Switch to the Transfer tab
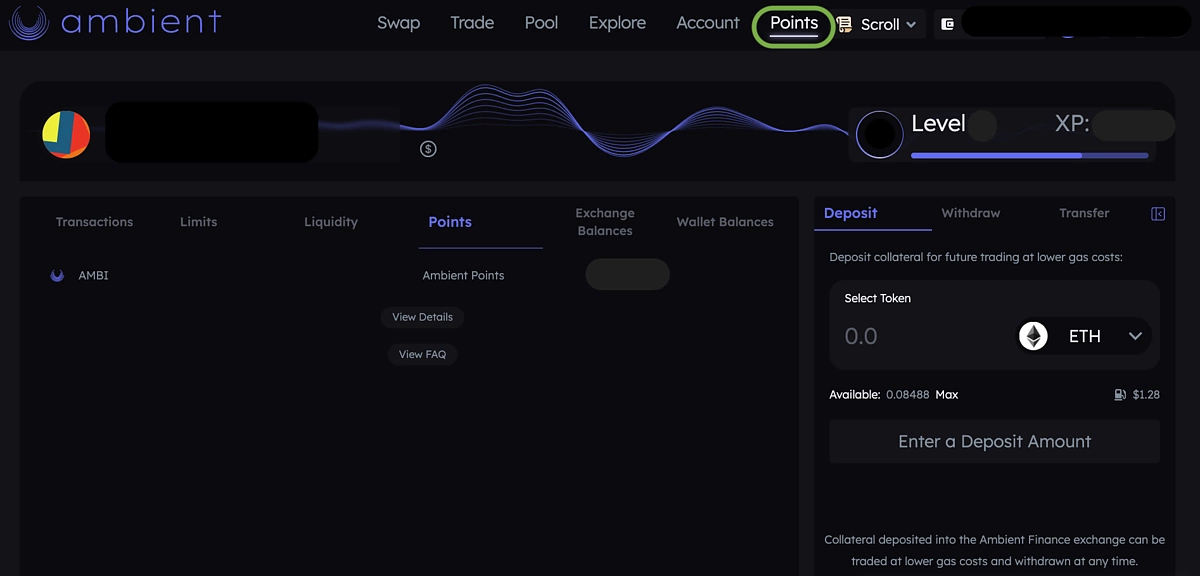 click(1084, 213)
